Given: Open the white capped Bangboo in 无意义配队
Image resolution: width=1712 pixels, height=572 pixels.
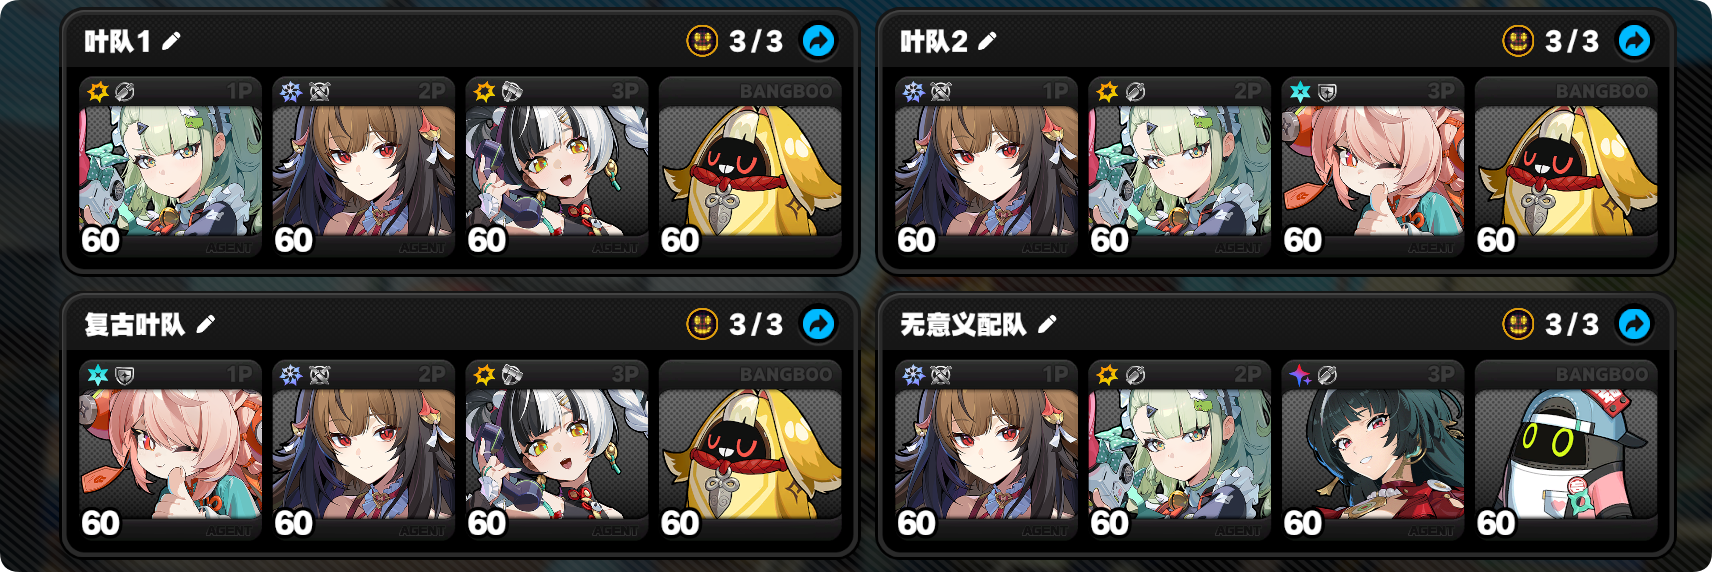Looking at the screenshot, I should pyautogui.click(x=1566, y=450).
